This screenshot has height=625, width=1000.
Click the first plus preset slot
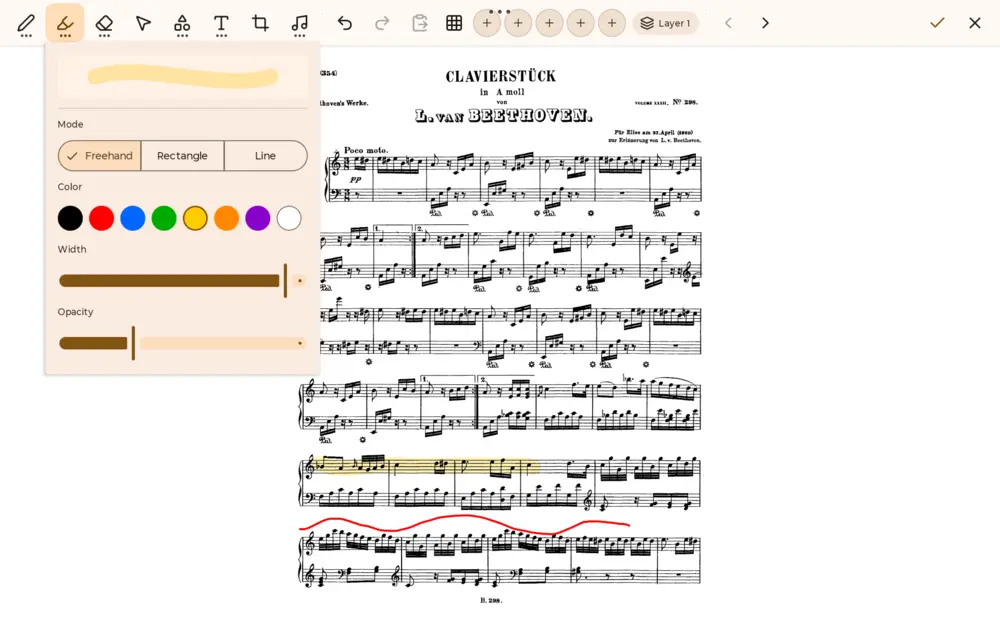487,24
